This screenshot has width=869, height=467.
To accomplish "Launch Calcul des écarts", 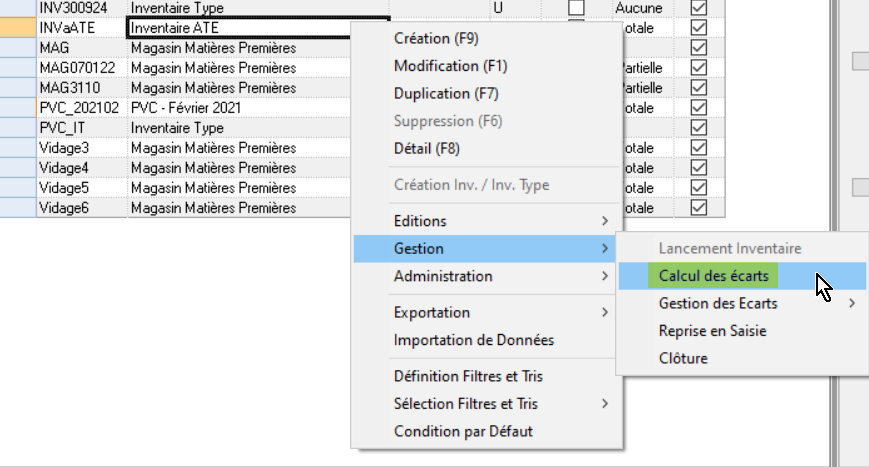I will (x=713, y=276).
